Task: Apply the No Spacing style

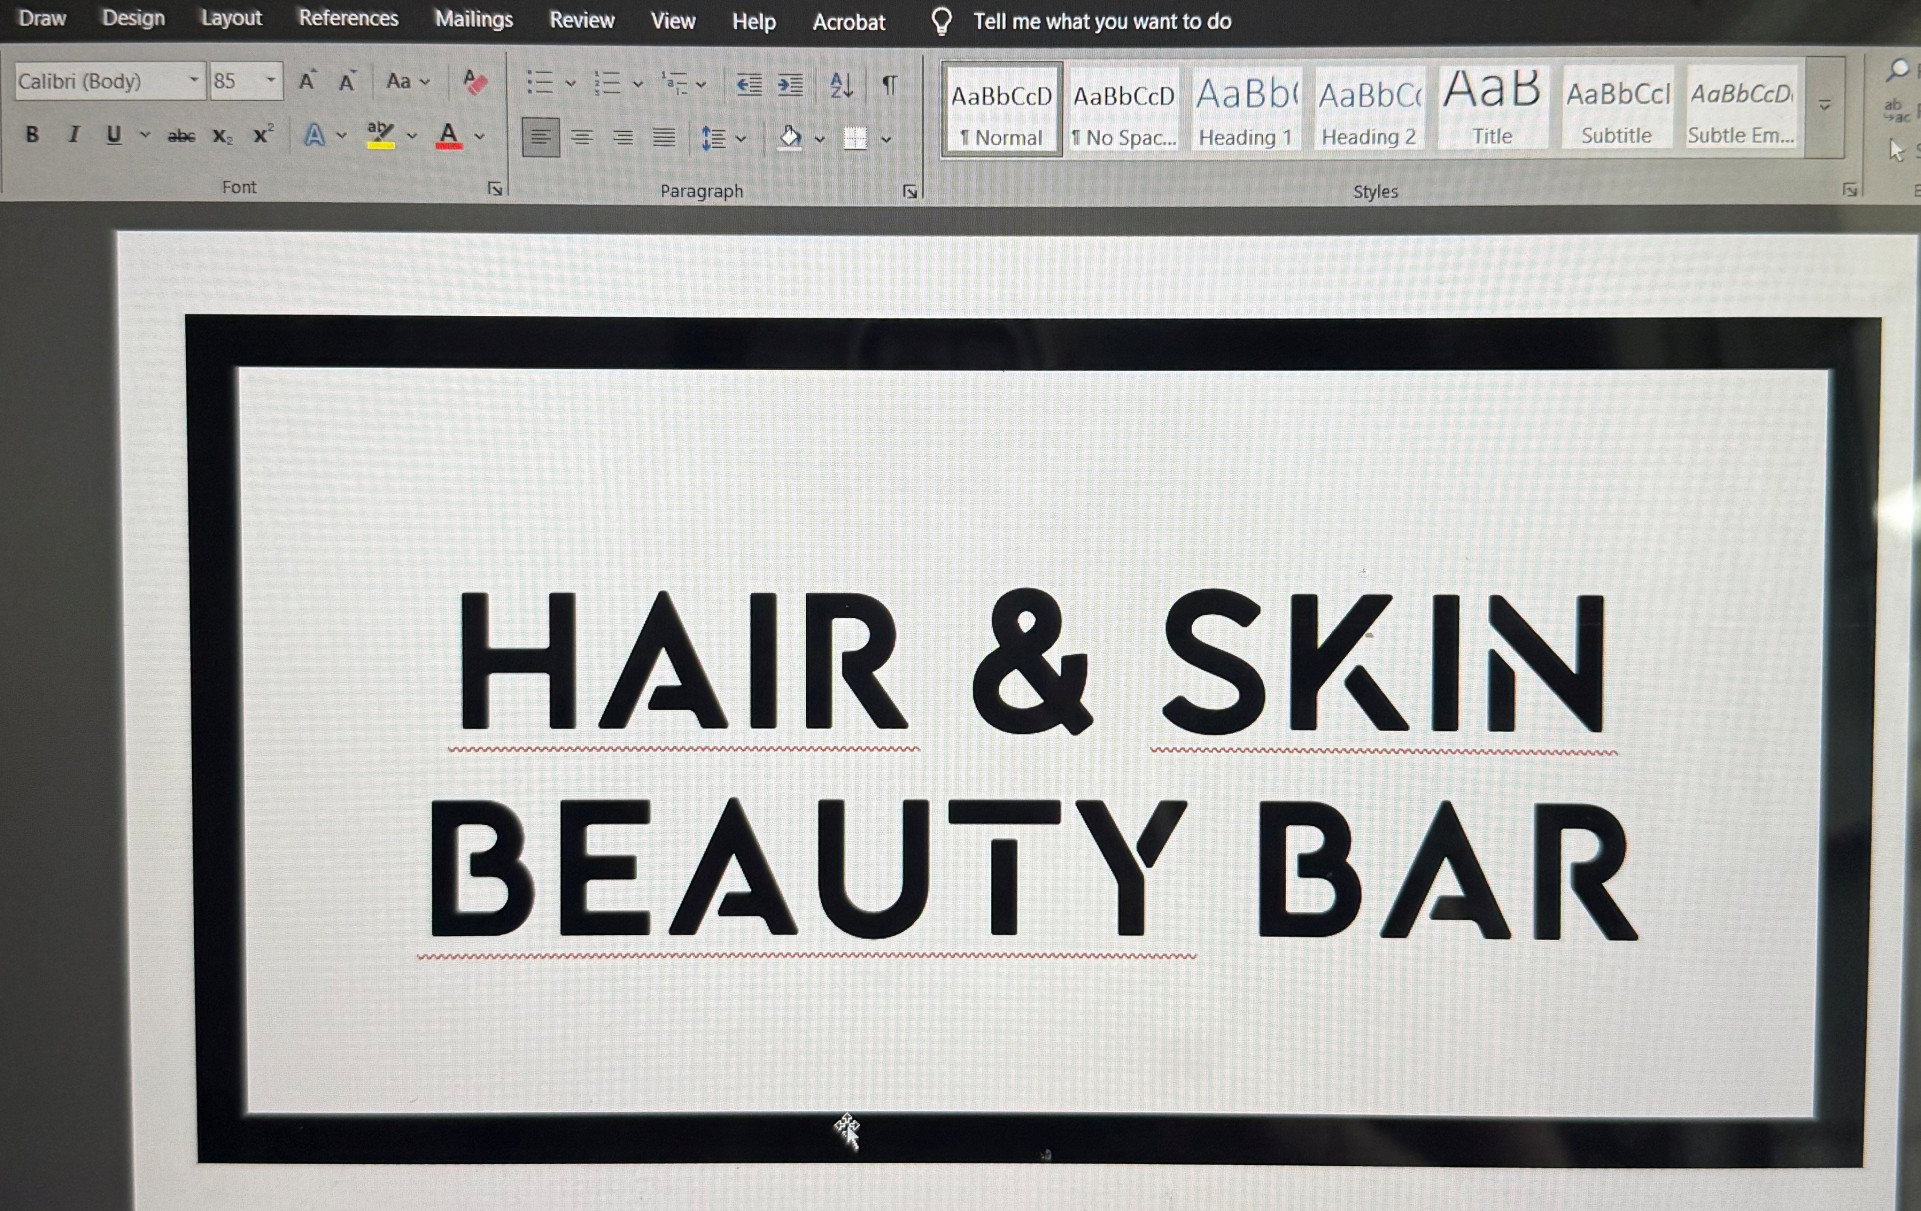Action: 1124,109
